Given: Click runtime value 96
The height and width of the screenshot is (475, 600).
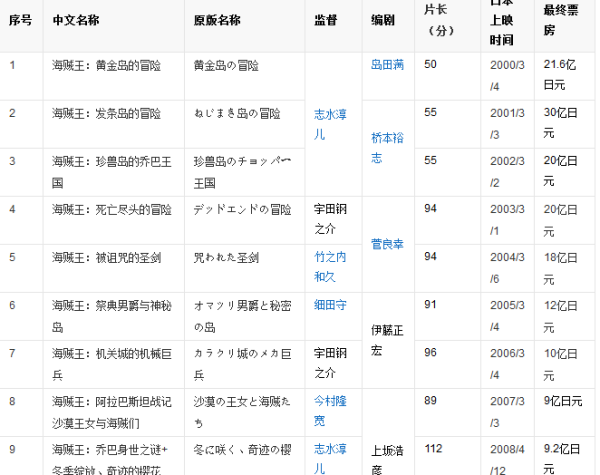Looking at the screenshot, I should [430, 352].
